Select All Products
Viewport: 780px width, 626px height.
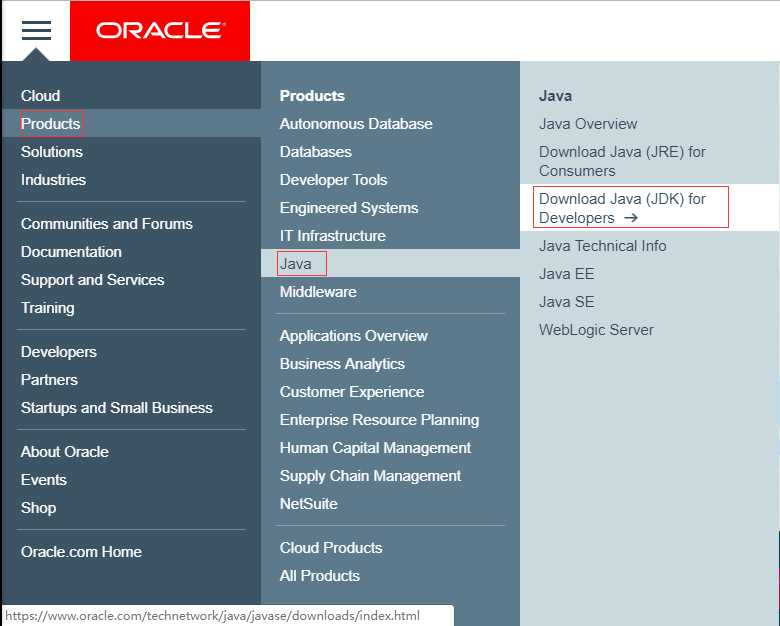point(320,576)
